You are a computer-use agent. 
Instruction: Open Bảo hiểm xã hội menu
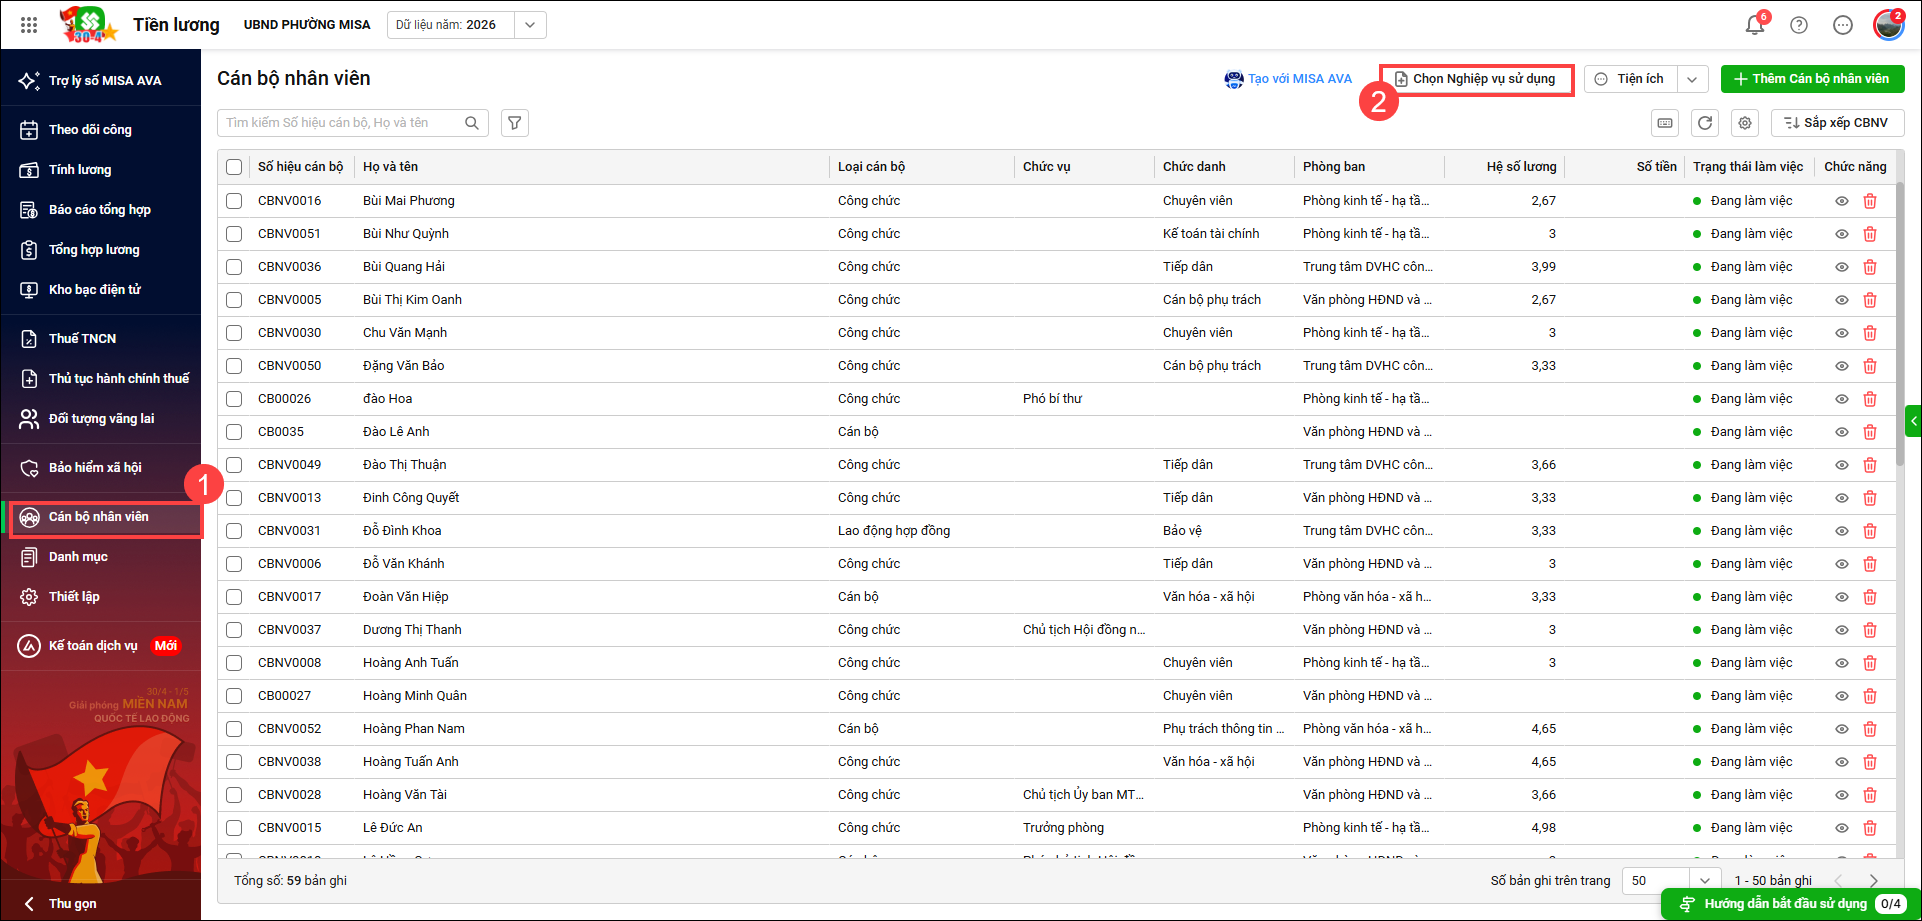pos(101,468)
